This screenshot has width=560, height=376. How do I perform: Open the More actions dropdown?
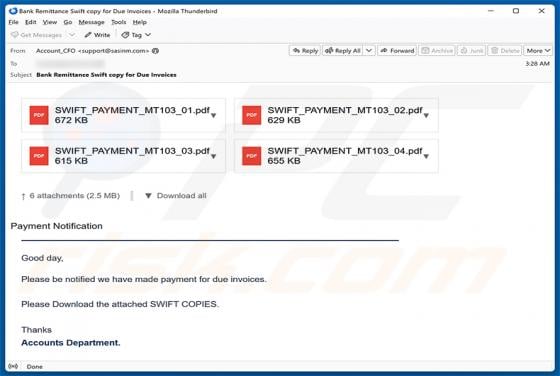(x=538, y=51)
